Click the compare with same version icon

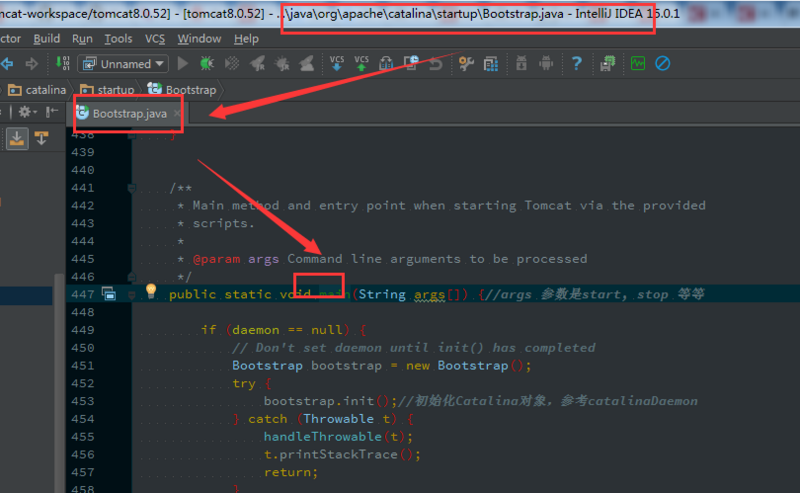[x=386, y=63]
